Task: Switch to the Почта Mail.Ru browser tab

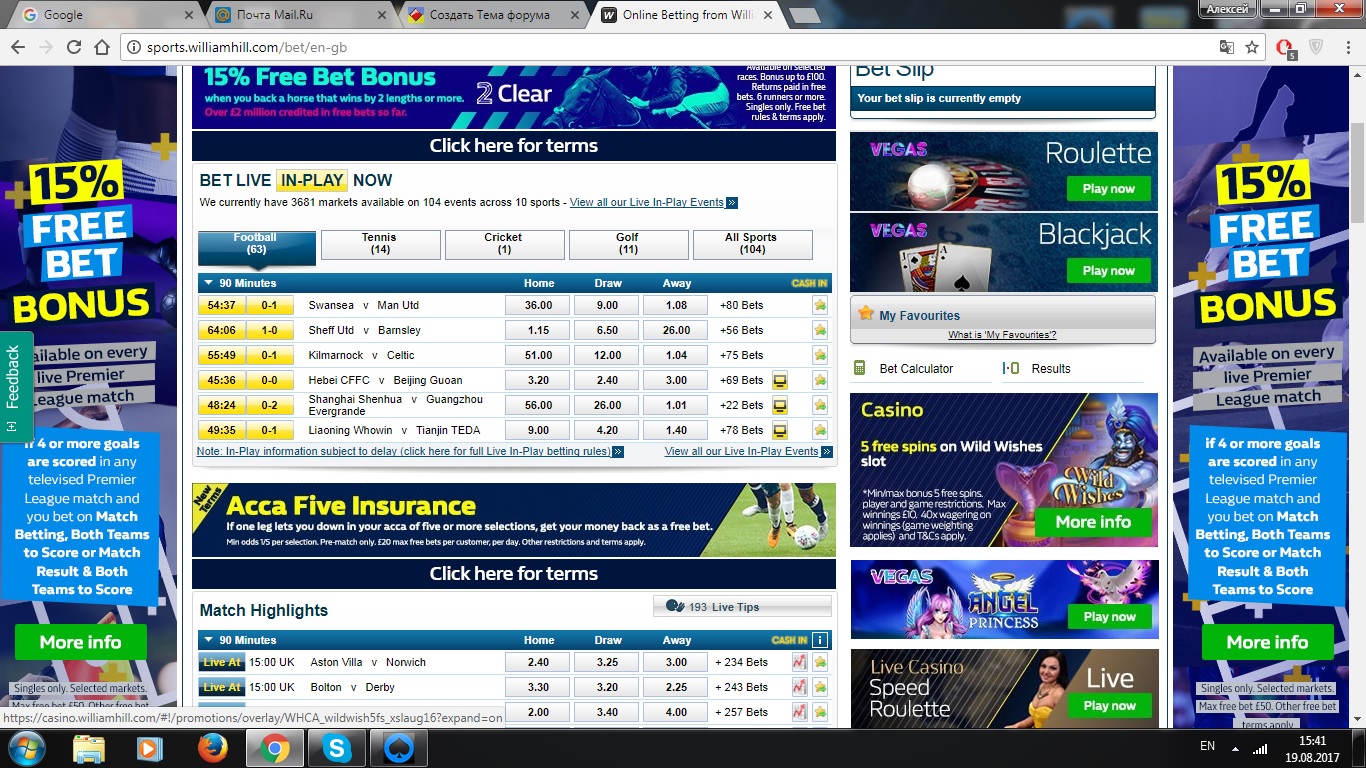Action: [x=300, y=15]
